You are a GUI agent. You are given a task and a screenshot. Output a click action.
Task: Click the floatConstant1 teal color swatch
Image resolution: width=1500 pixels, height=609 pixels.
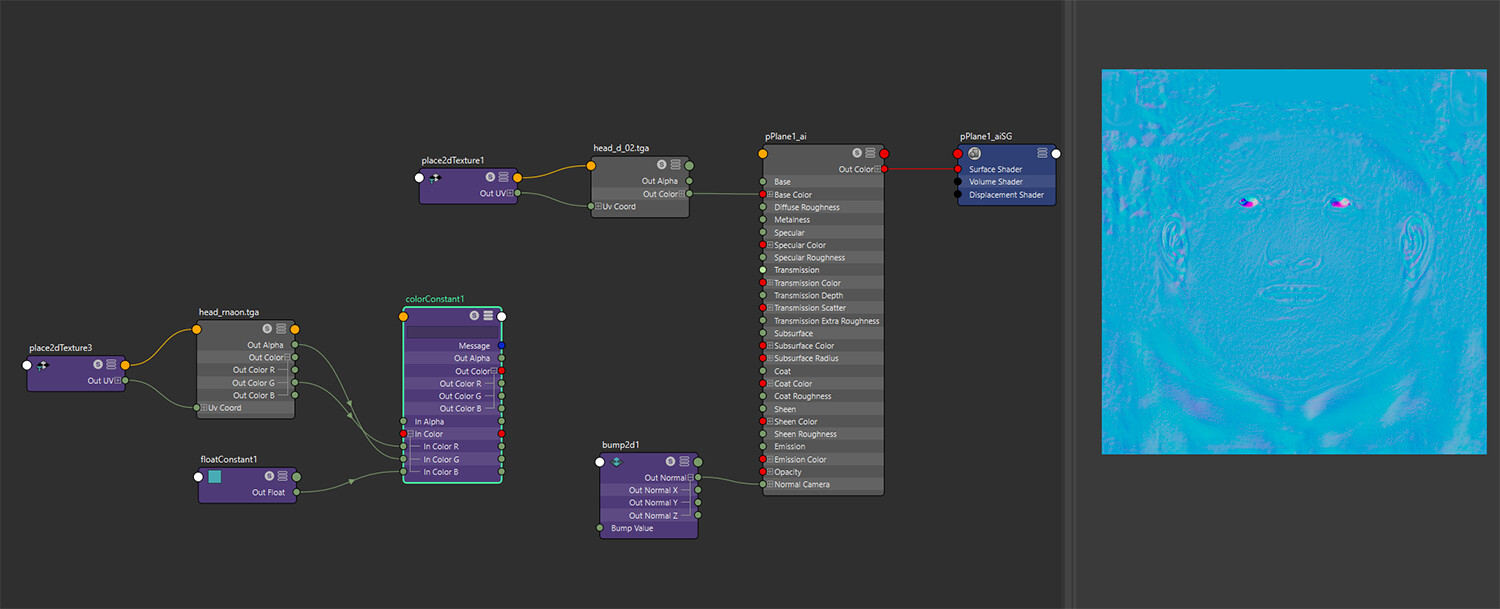point(214,477)
